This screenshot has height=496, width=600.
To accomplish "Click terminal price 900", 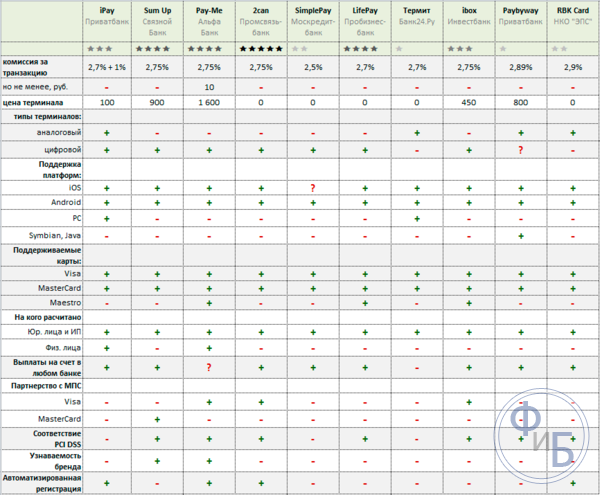I will click(157, 103).
